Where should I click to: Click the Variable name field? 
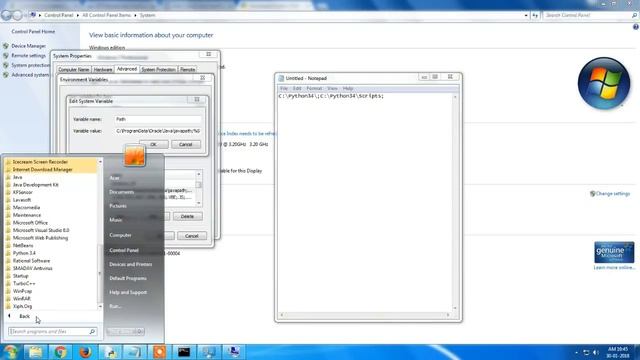click(x=158, y=119)
